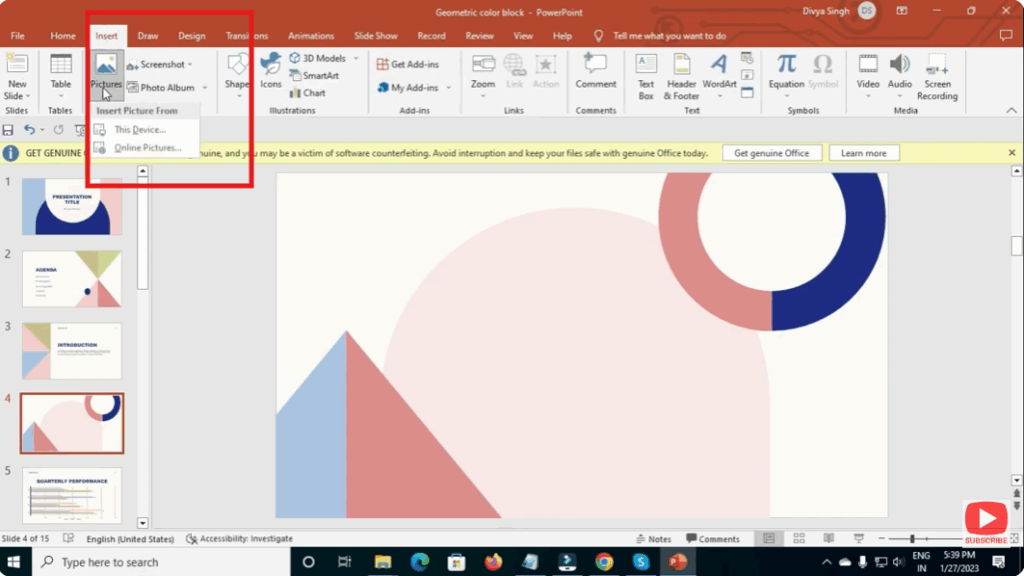Open Chrome from the taskbar
This screenshot has height=576, width=1024.
point(602,561)
